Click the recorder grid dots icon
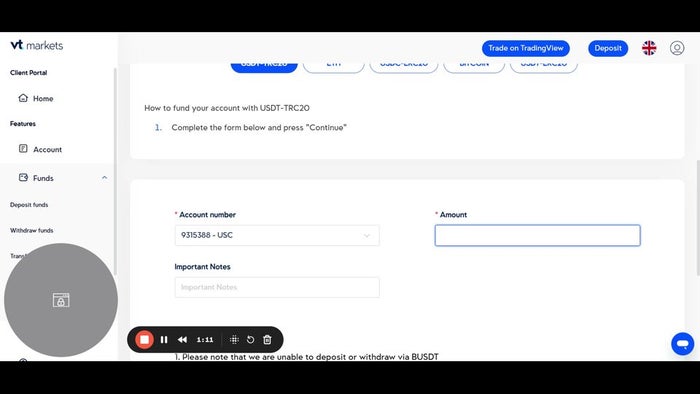 pyautogui.click(x=234, y=340)
